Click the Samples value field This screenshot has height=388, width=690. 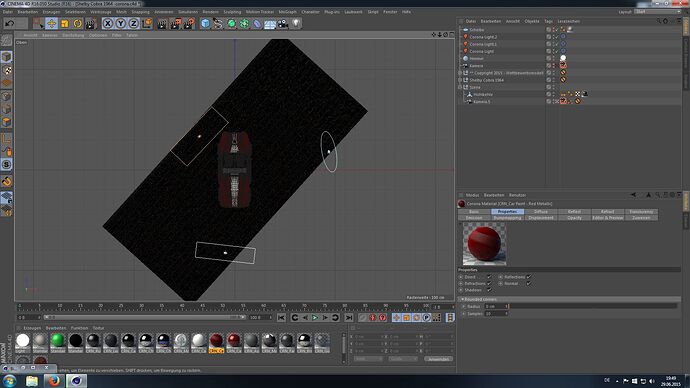click(496, 314)
